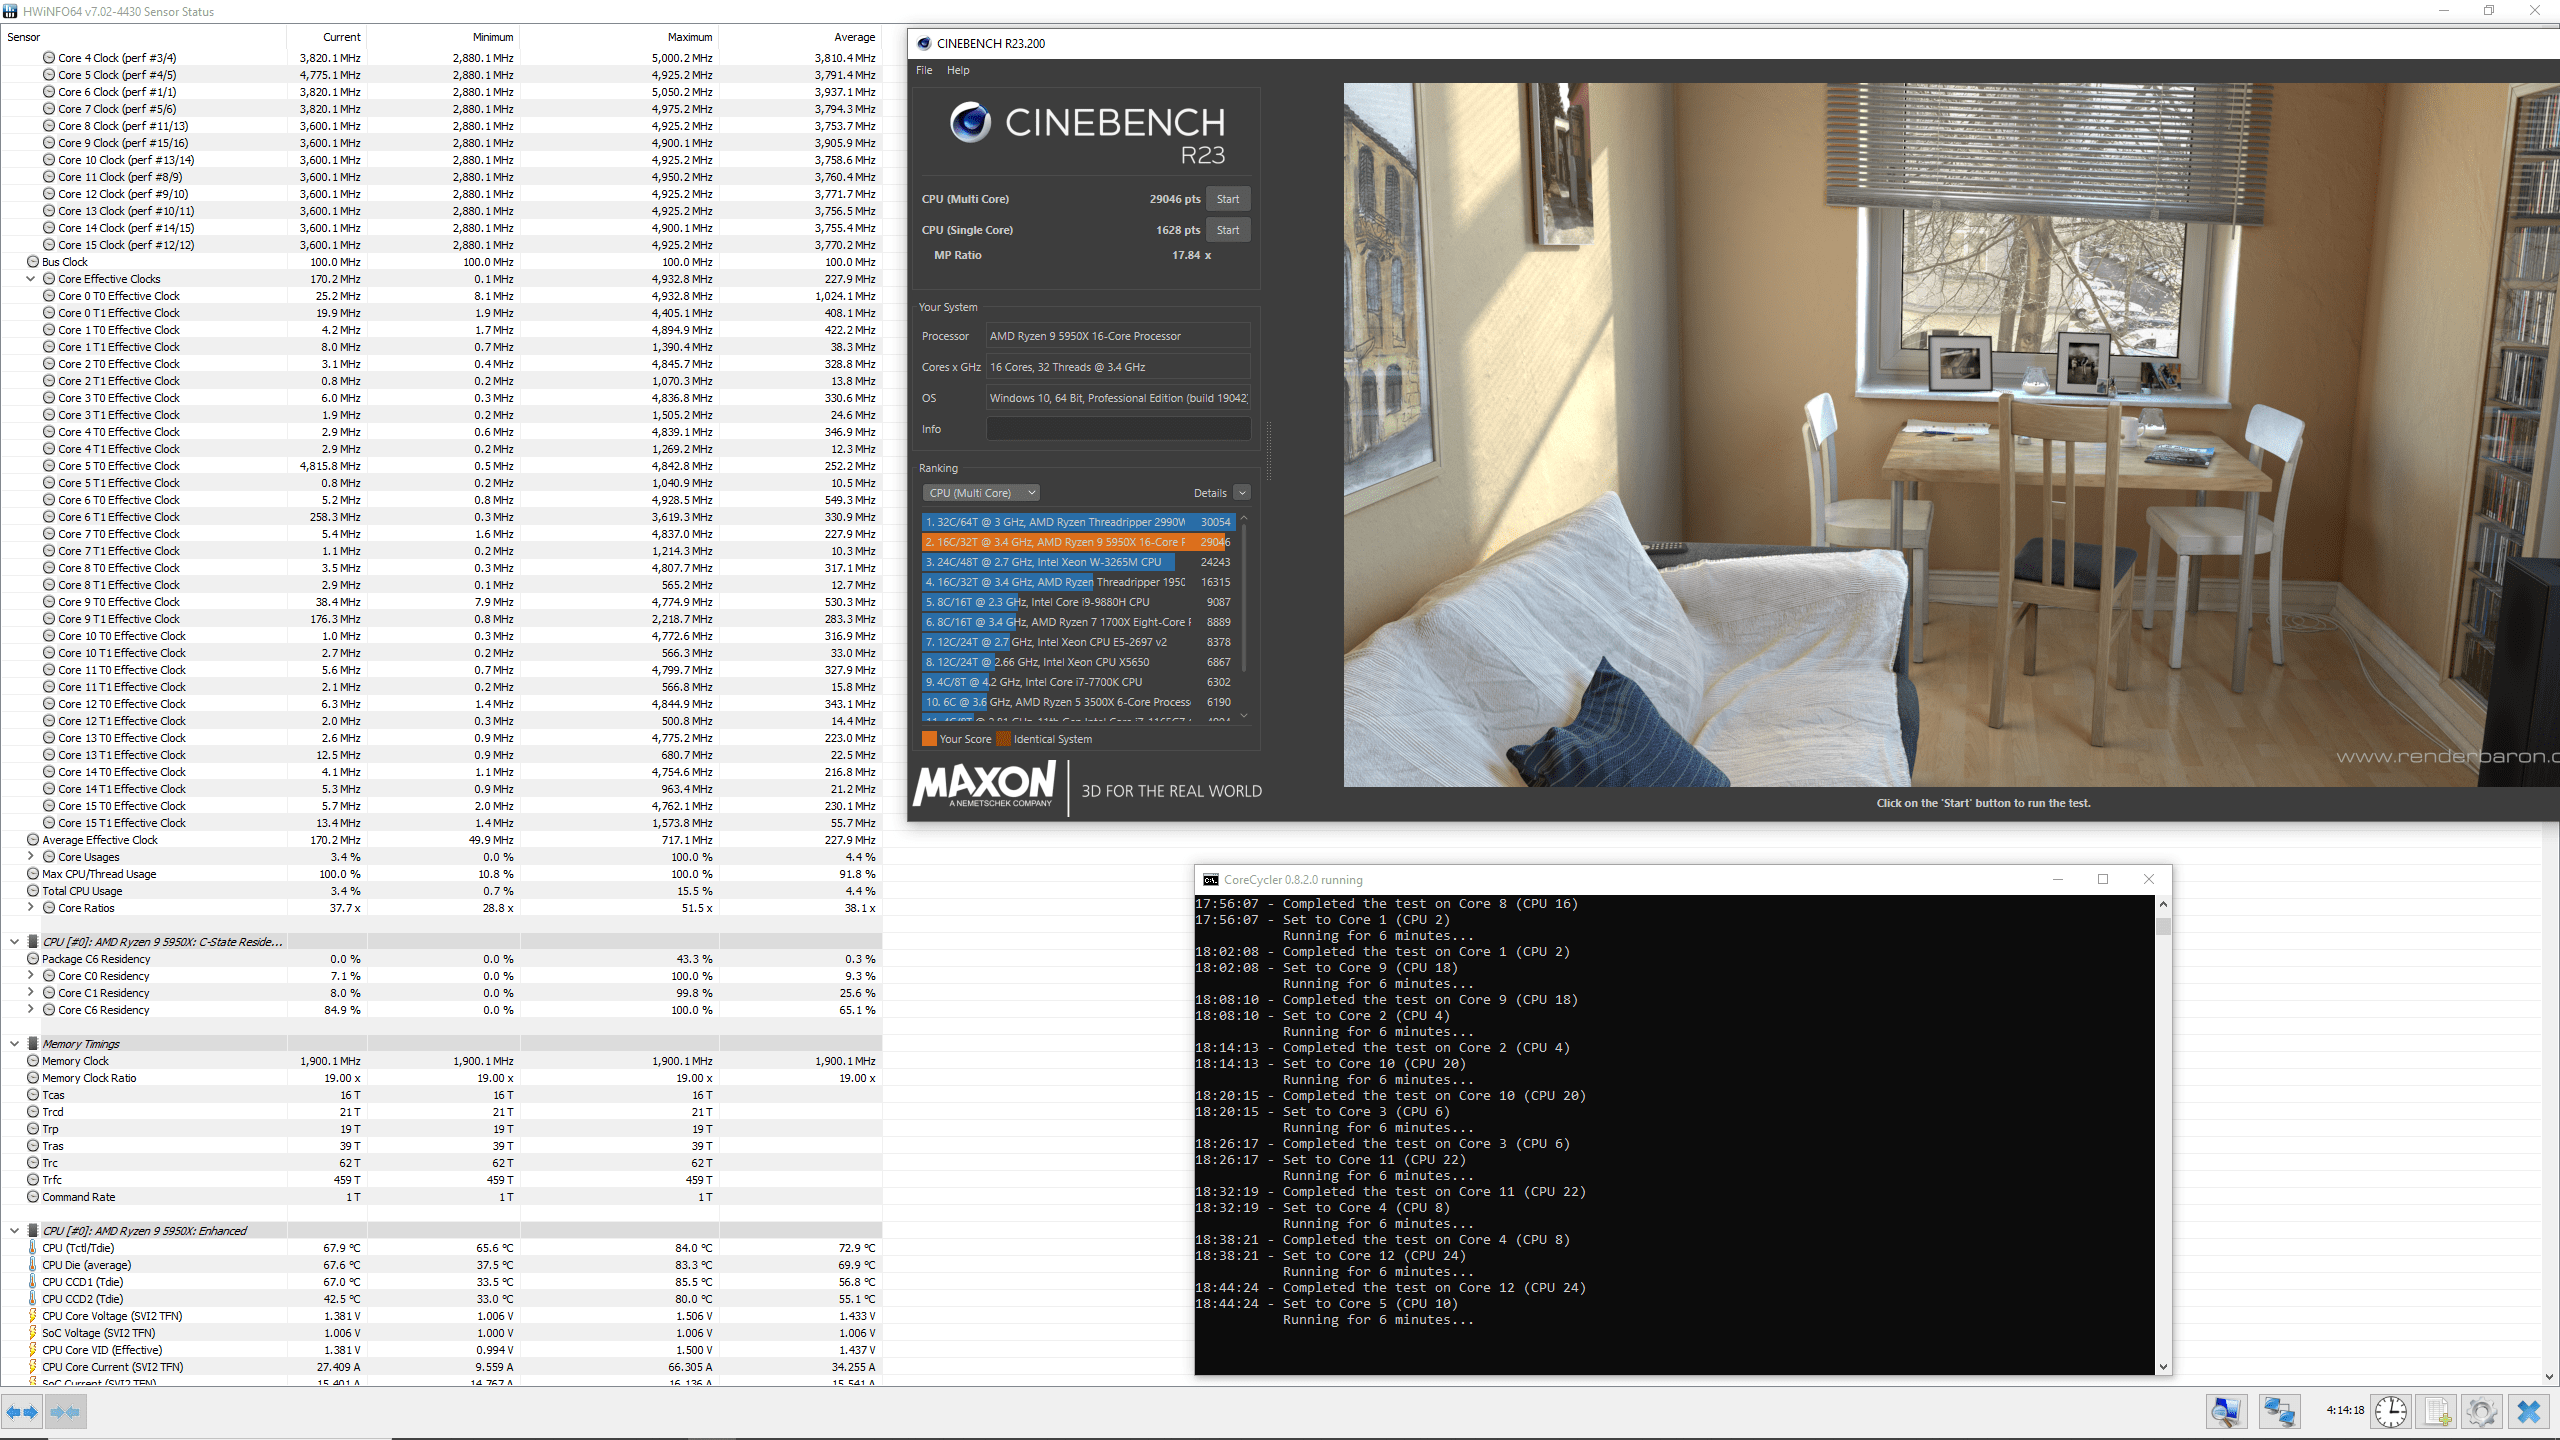The image size is (2560, 1440).
Task: Maximize the CoreCycler console window
Action: point(2103,880)
